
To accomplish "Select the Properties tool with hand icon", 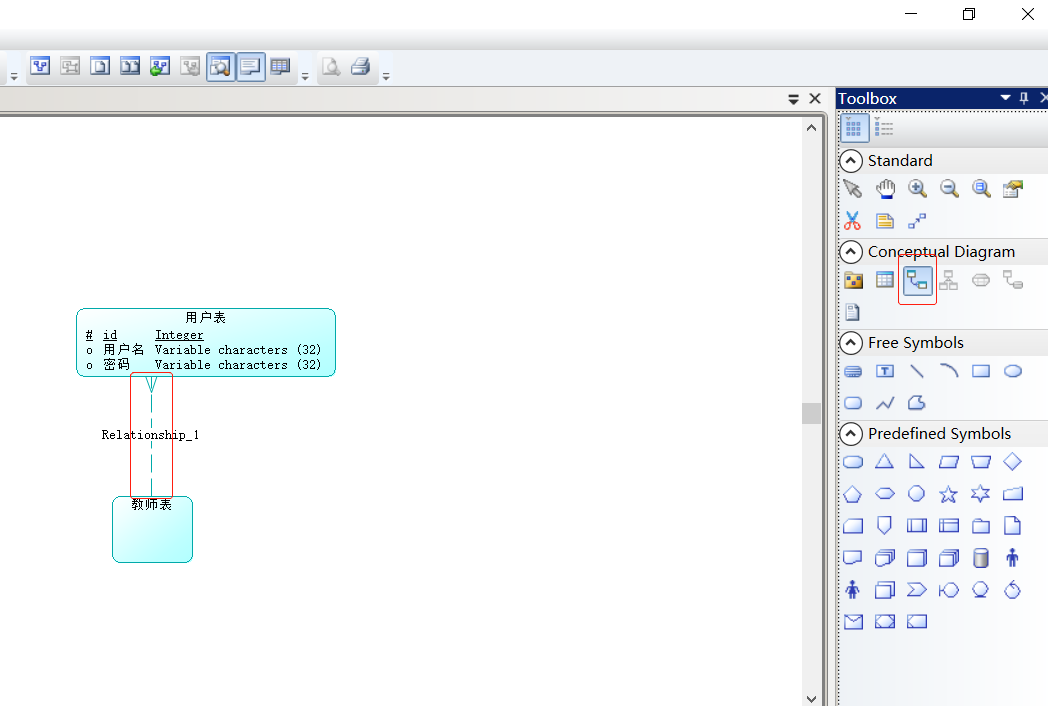I will 1013,189.
